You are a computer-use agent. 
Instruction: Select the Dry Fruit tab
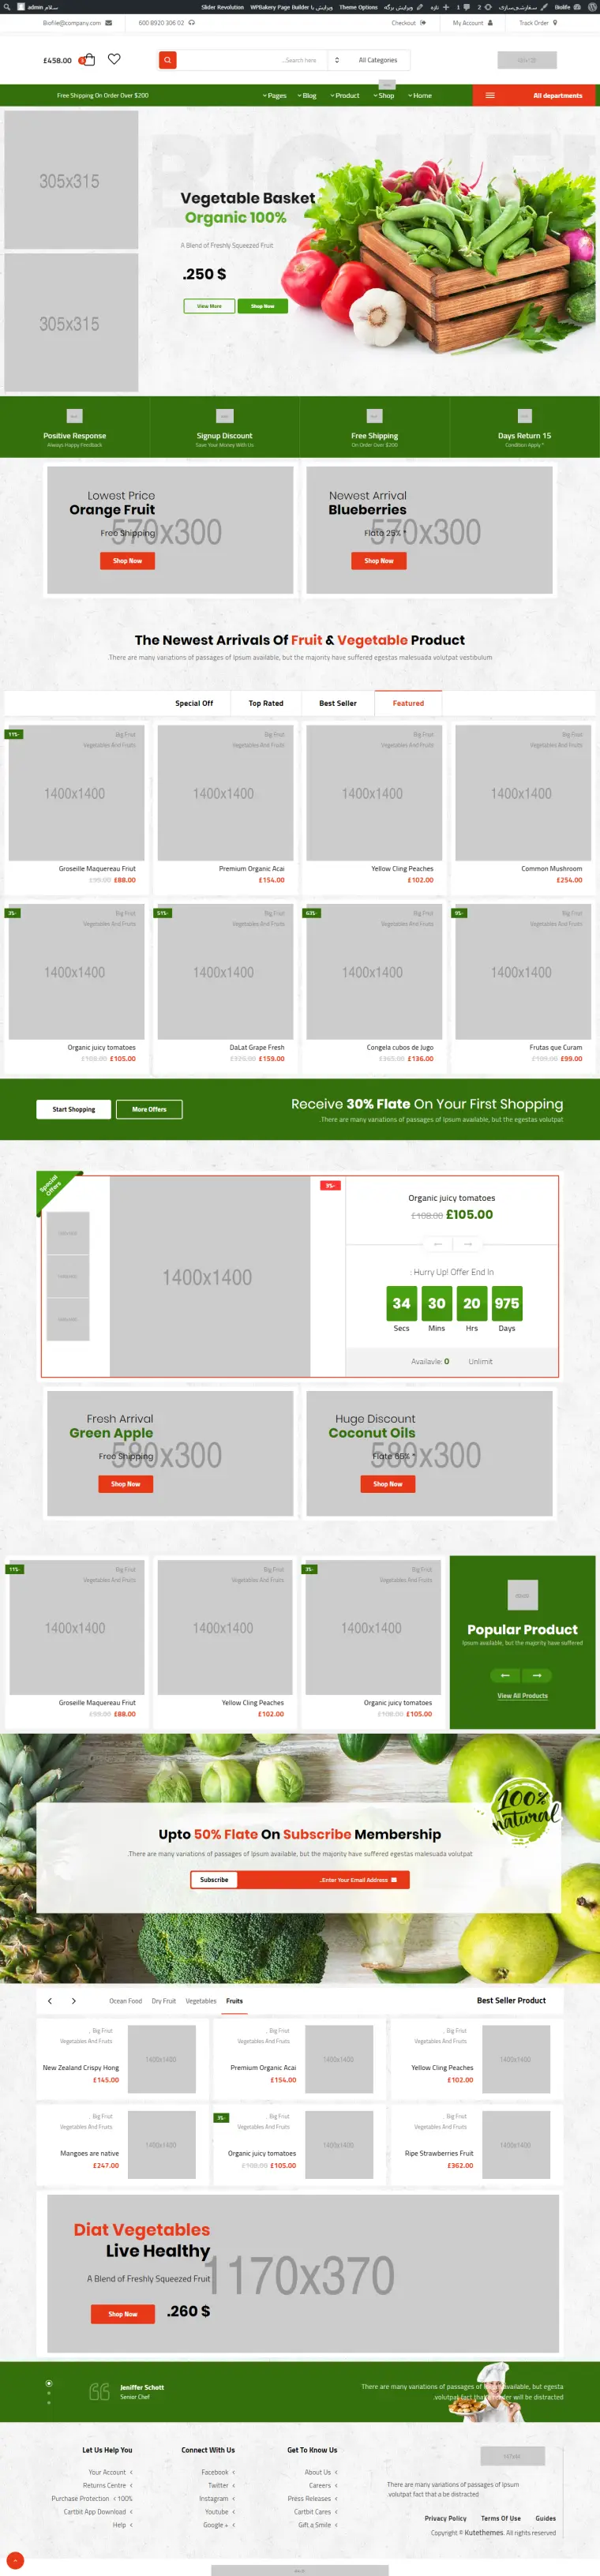[x=164, y=2001]
